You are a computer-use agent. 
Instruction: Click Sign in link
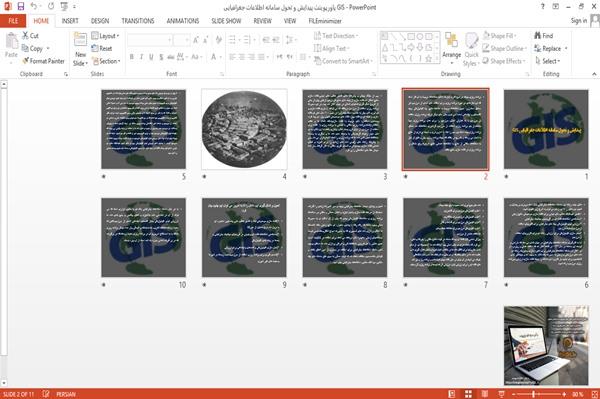tap(579, 21)
